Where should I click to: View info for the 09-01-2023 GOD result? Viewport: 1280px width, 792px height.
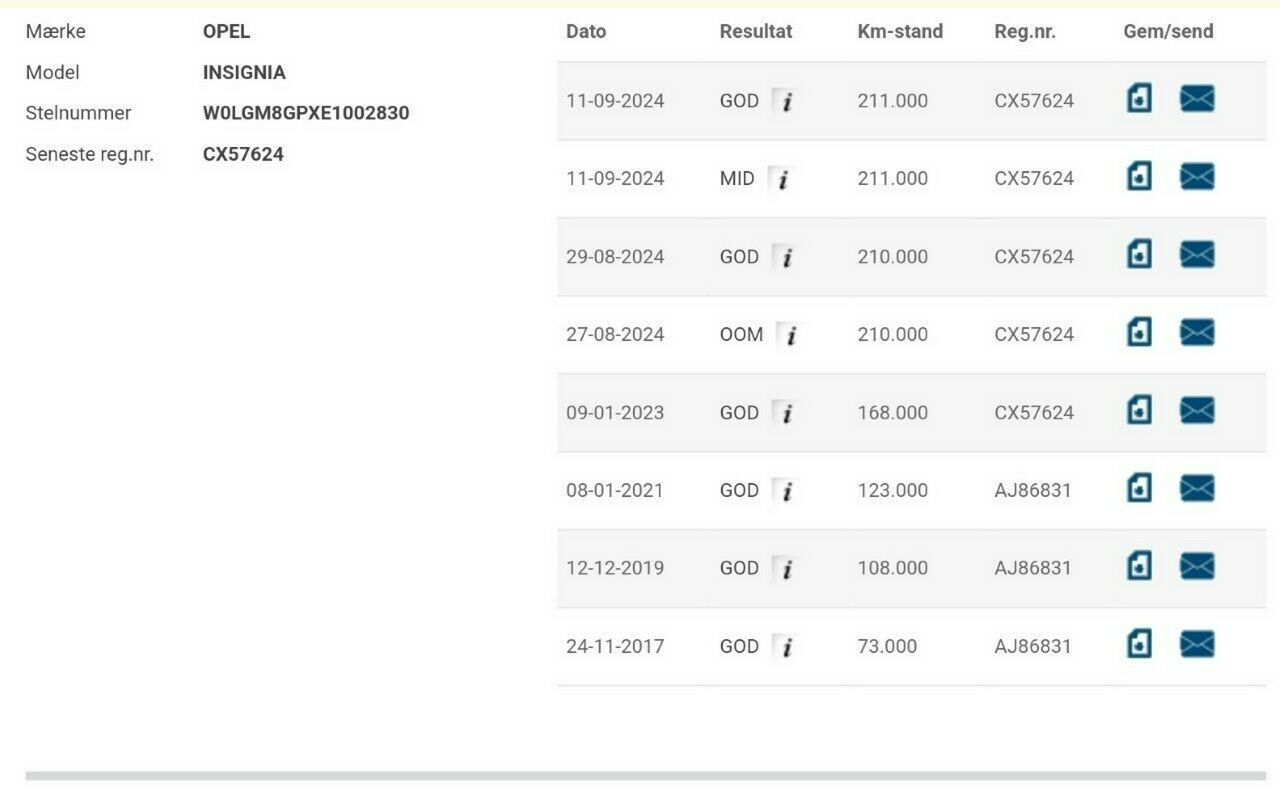click(x=786, y=413)
